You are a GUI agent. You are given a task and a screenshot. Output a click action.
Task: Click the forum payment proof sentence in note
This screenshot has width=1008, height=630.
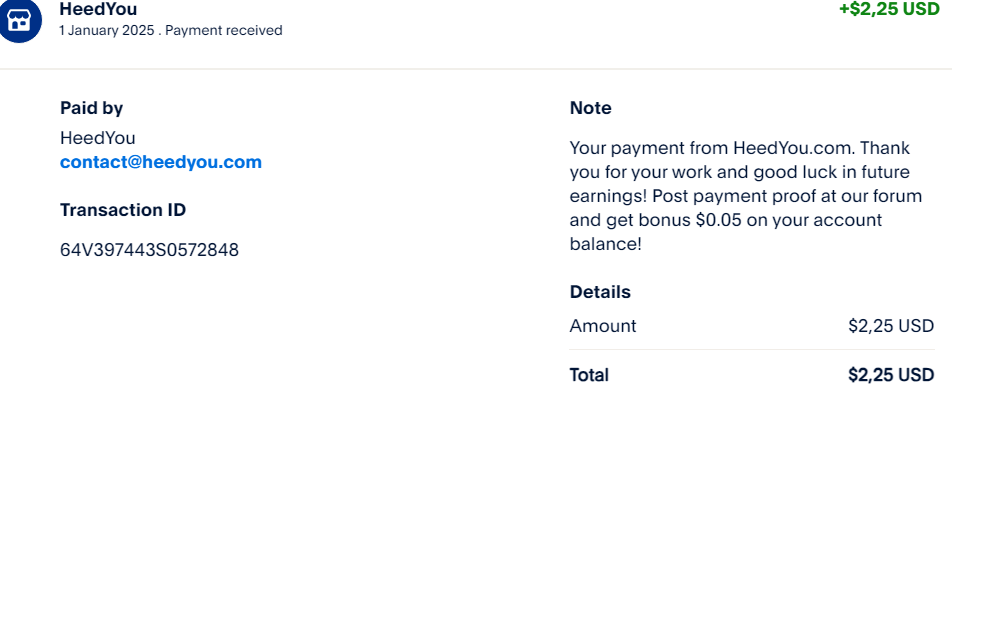(746, 220)
